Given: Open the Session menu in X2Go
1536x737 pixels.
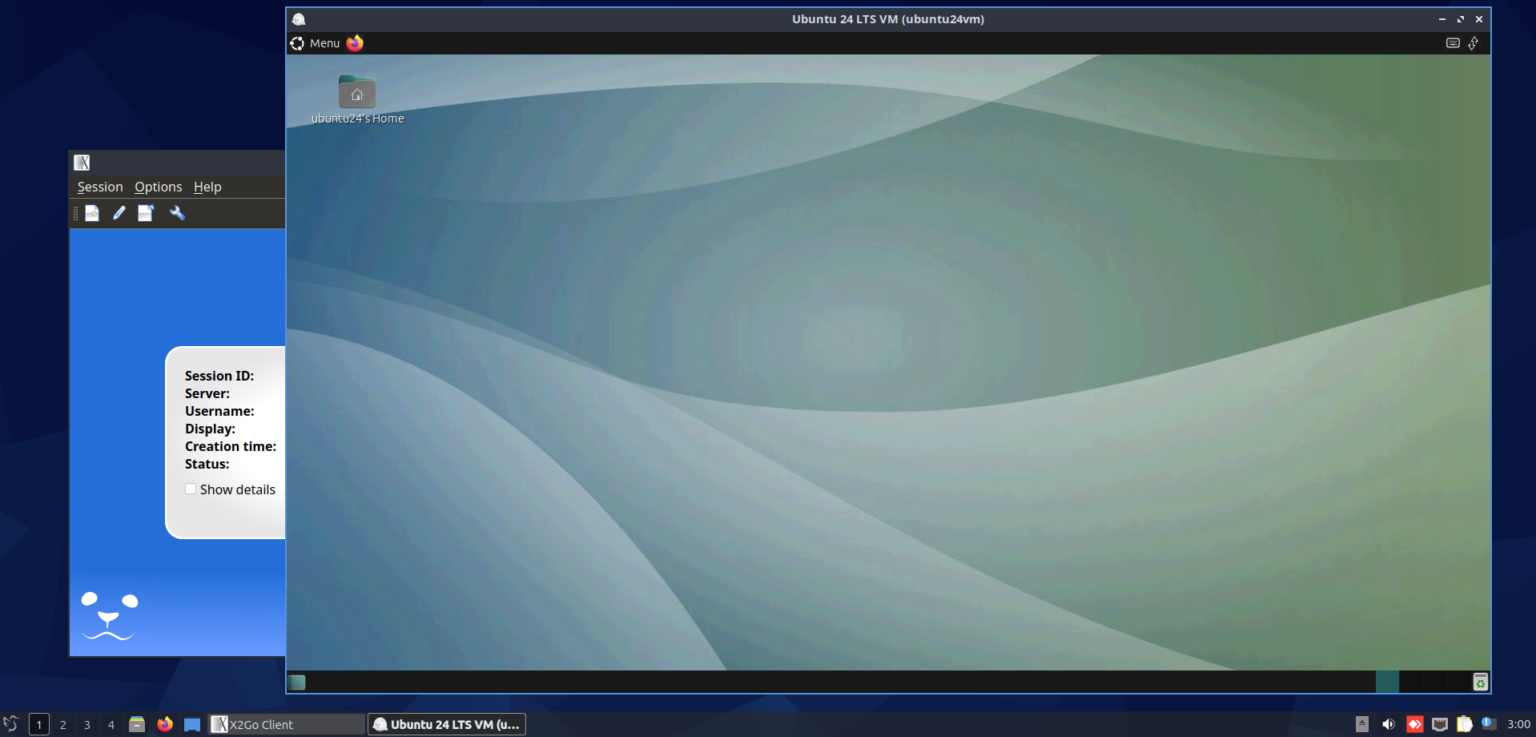Looking at the screenshot, I should (x=100, y=187).
